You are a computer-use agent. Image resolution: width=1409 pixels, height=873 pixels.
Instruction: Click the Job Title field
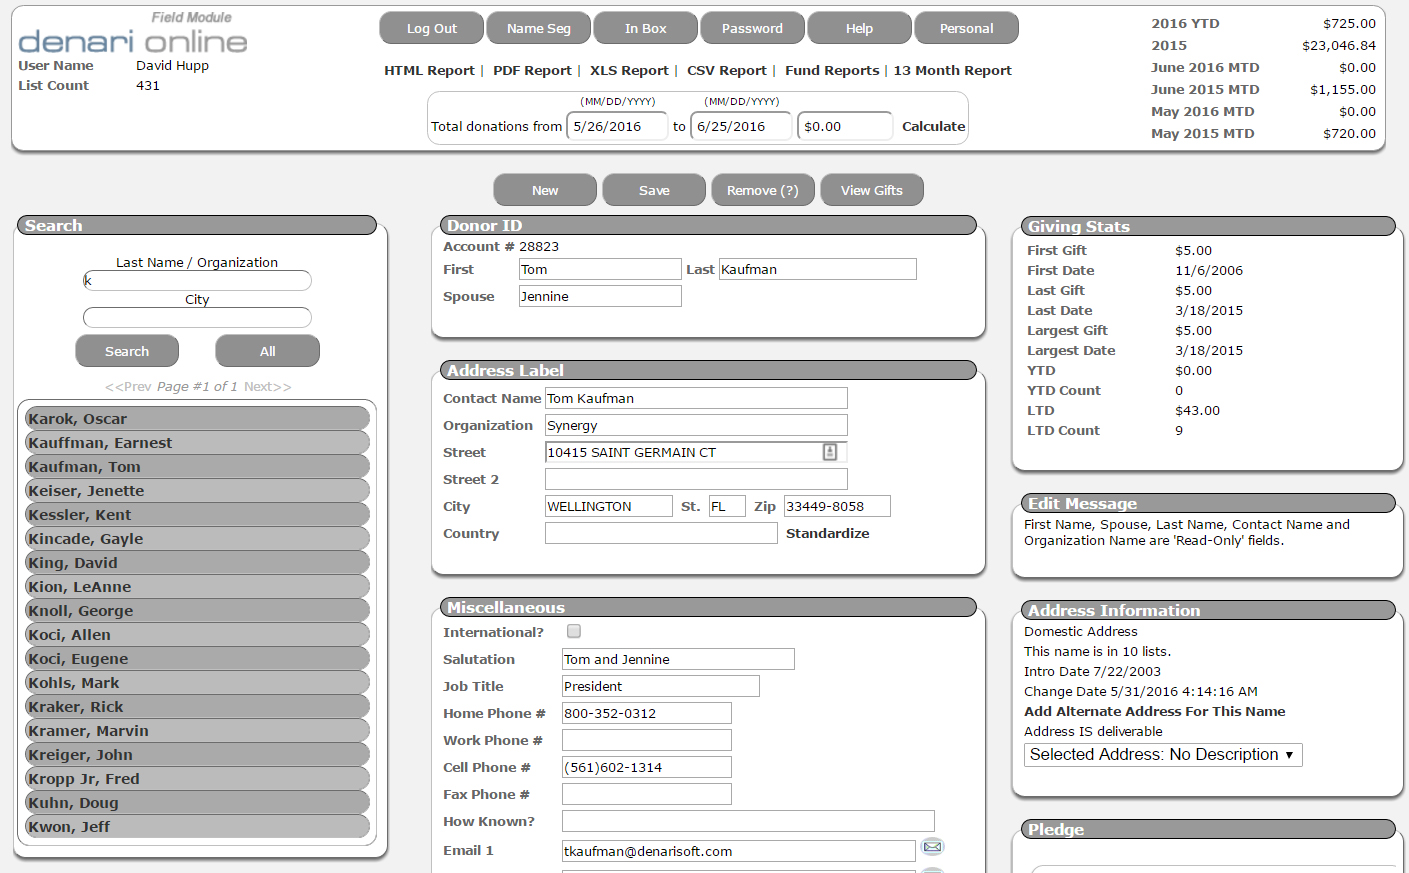pyautogui.click(x=661, y=686)
